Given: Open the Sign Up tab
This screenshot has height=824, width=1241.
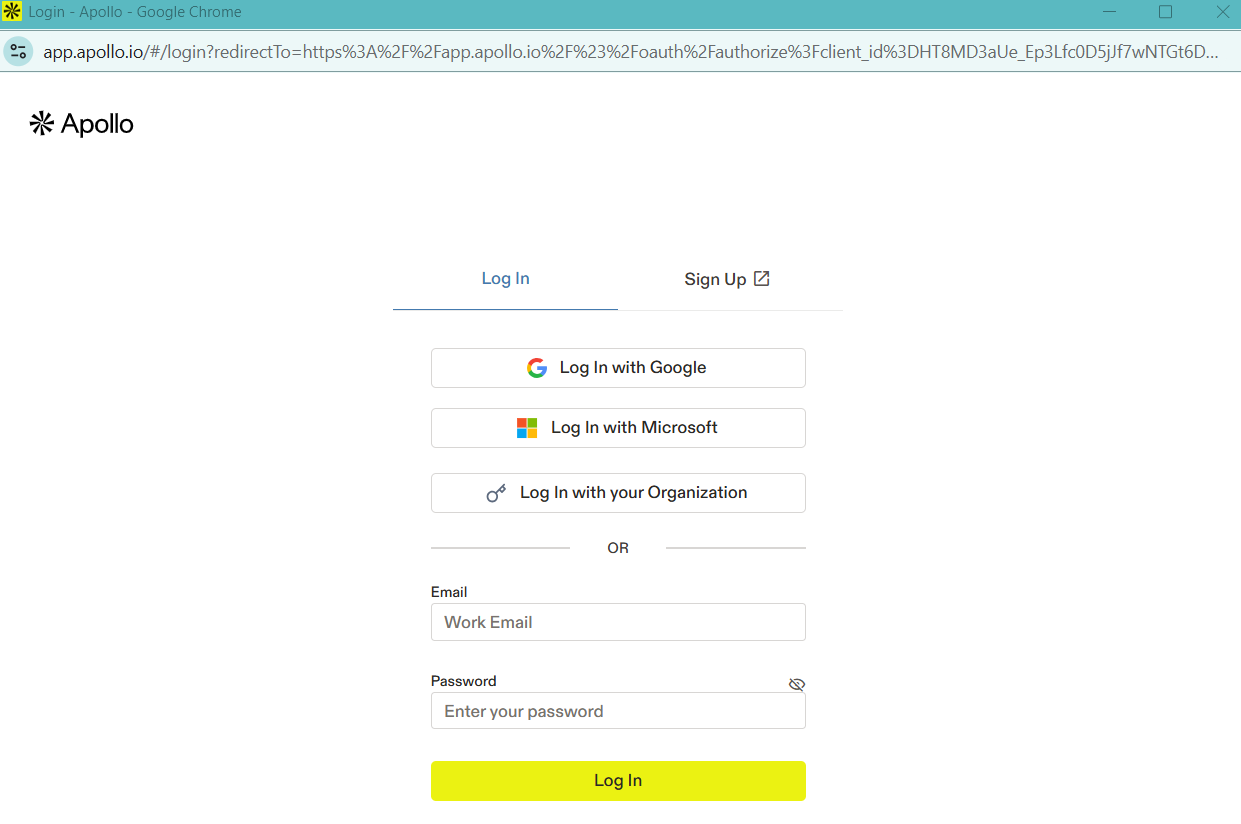Looking at the screenshot, I should [x=727, y=279].
